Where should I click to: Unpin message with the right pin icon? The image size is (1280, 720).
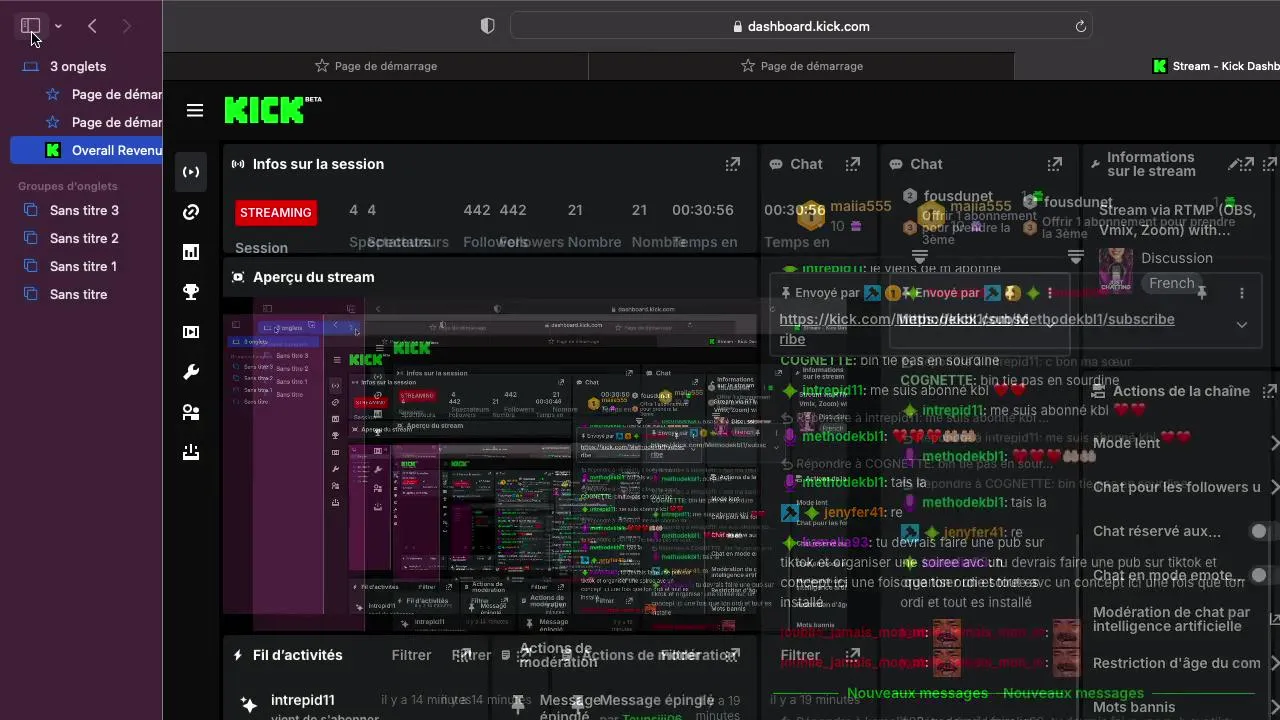coord(1203,292)
